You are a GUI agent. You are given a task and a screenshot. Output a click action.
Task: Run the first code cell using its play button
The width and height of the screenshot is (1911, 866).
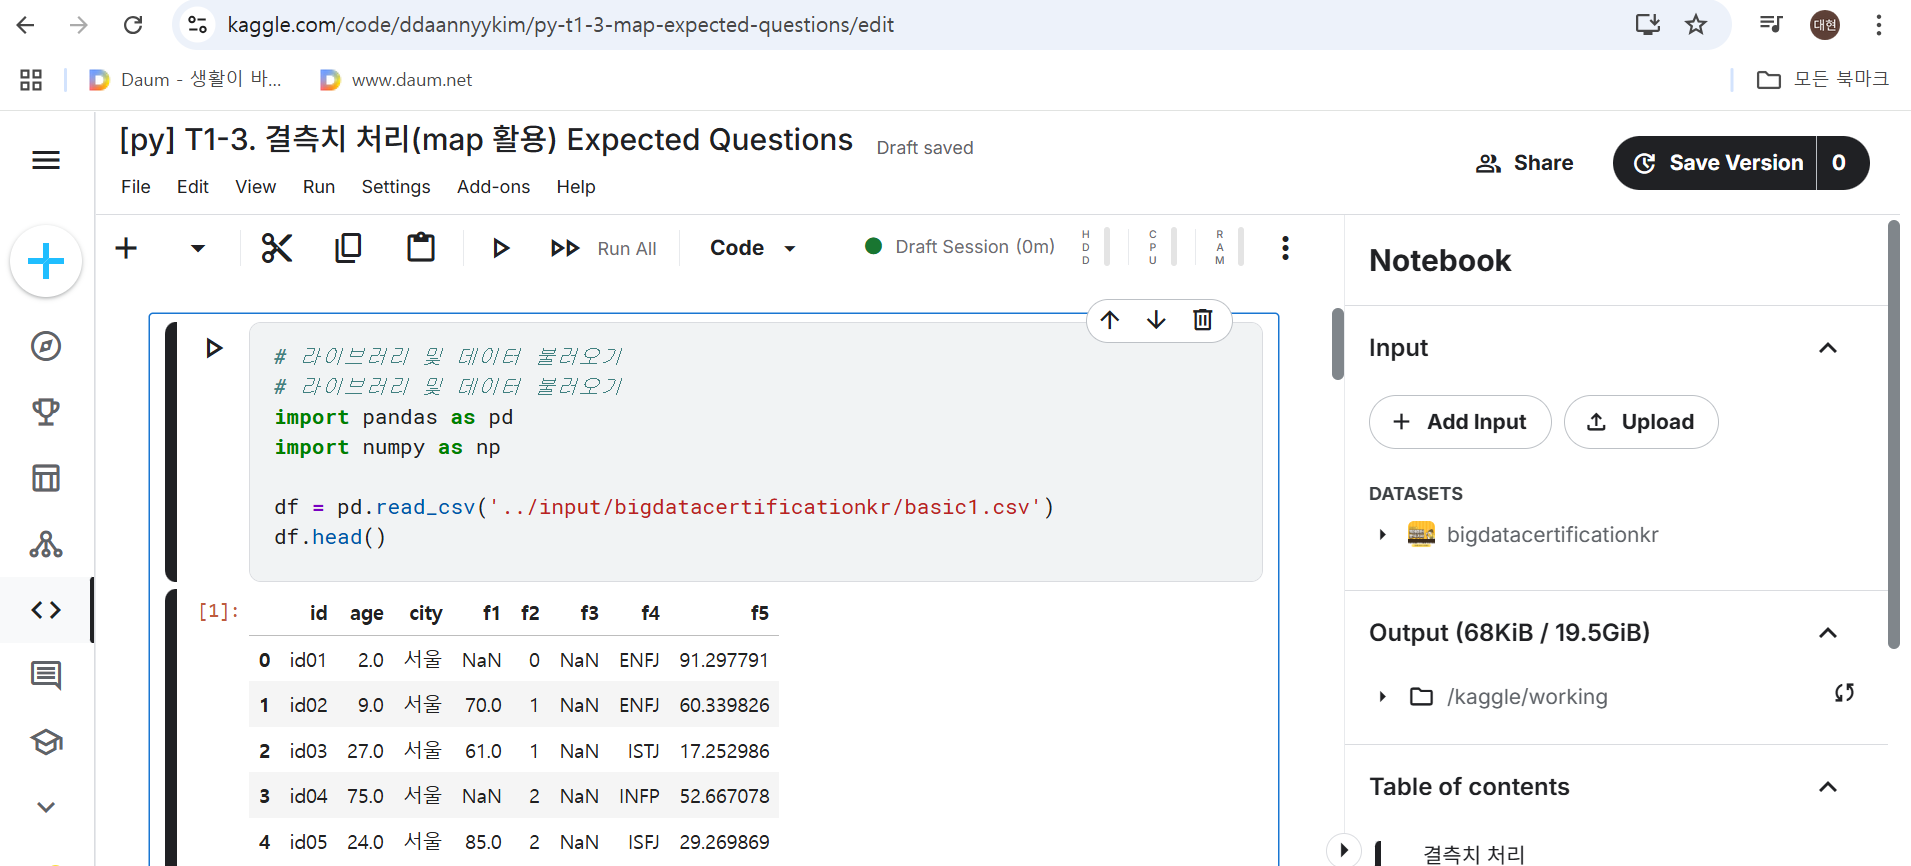214,348
